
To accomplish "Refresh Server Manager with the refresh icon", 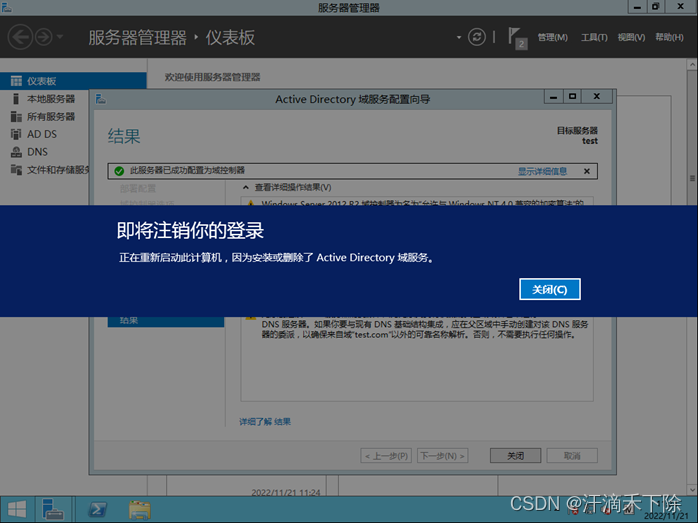I will point(477,37).
